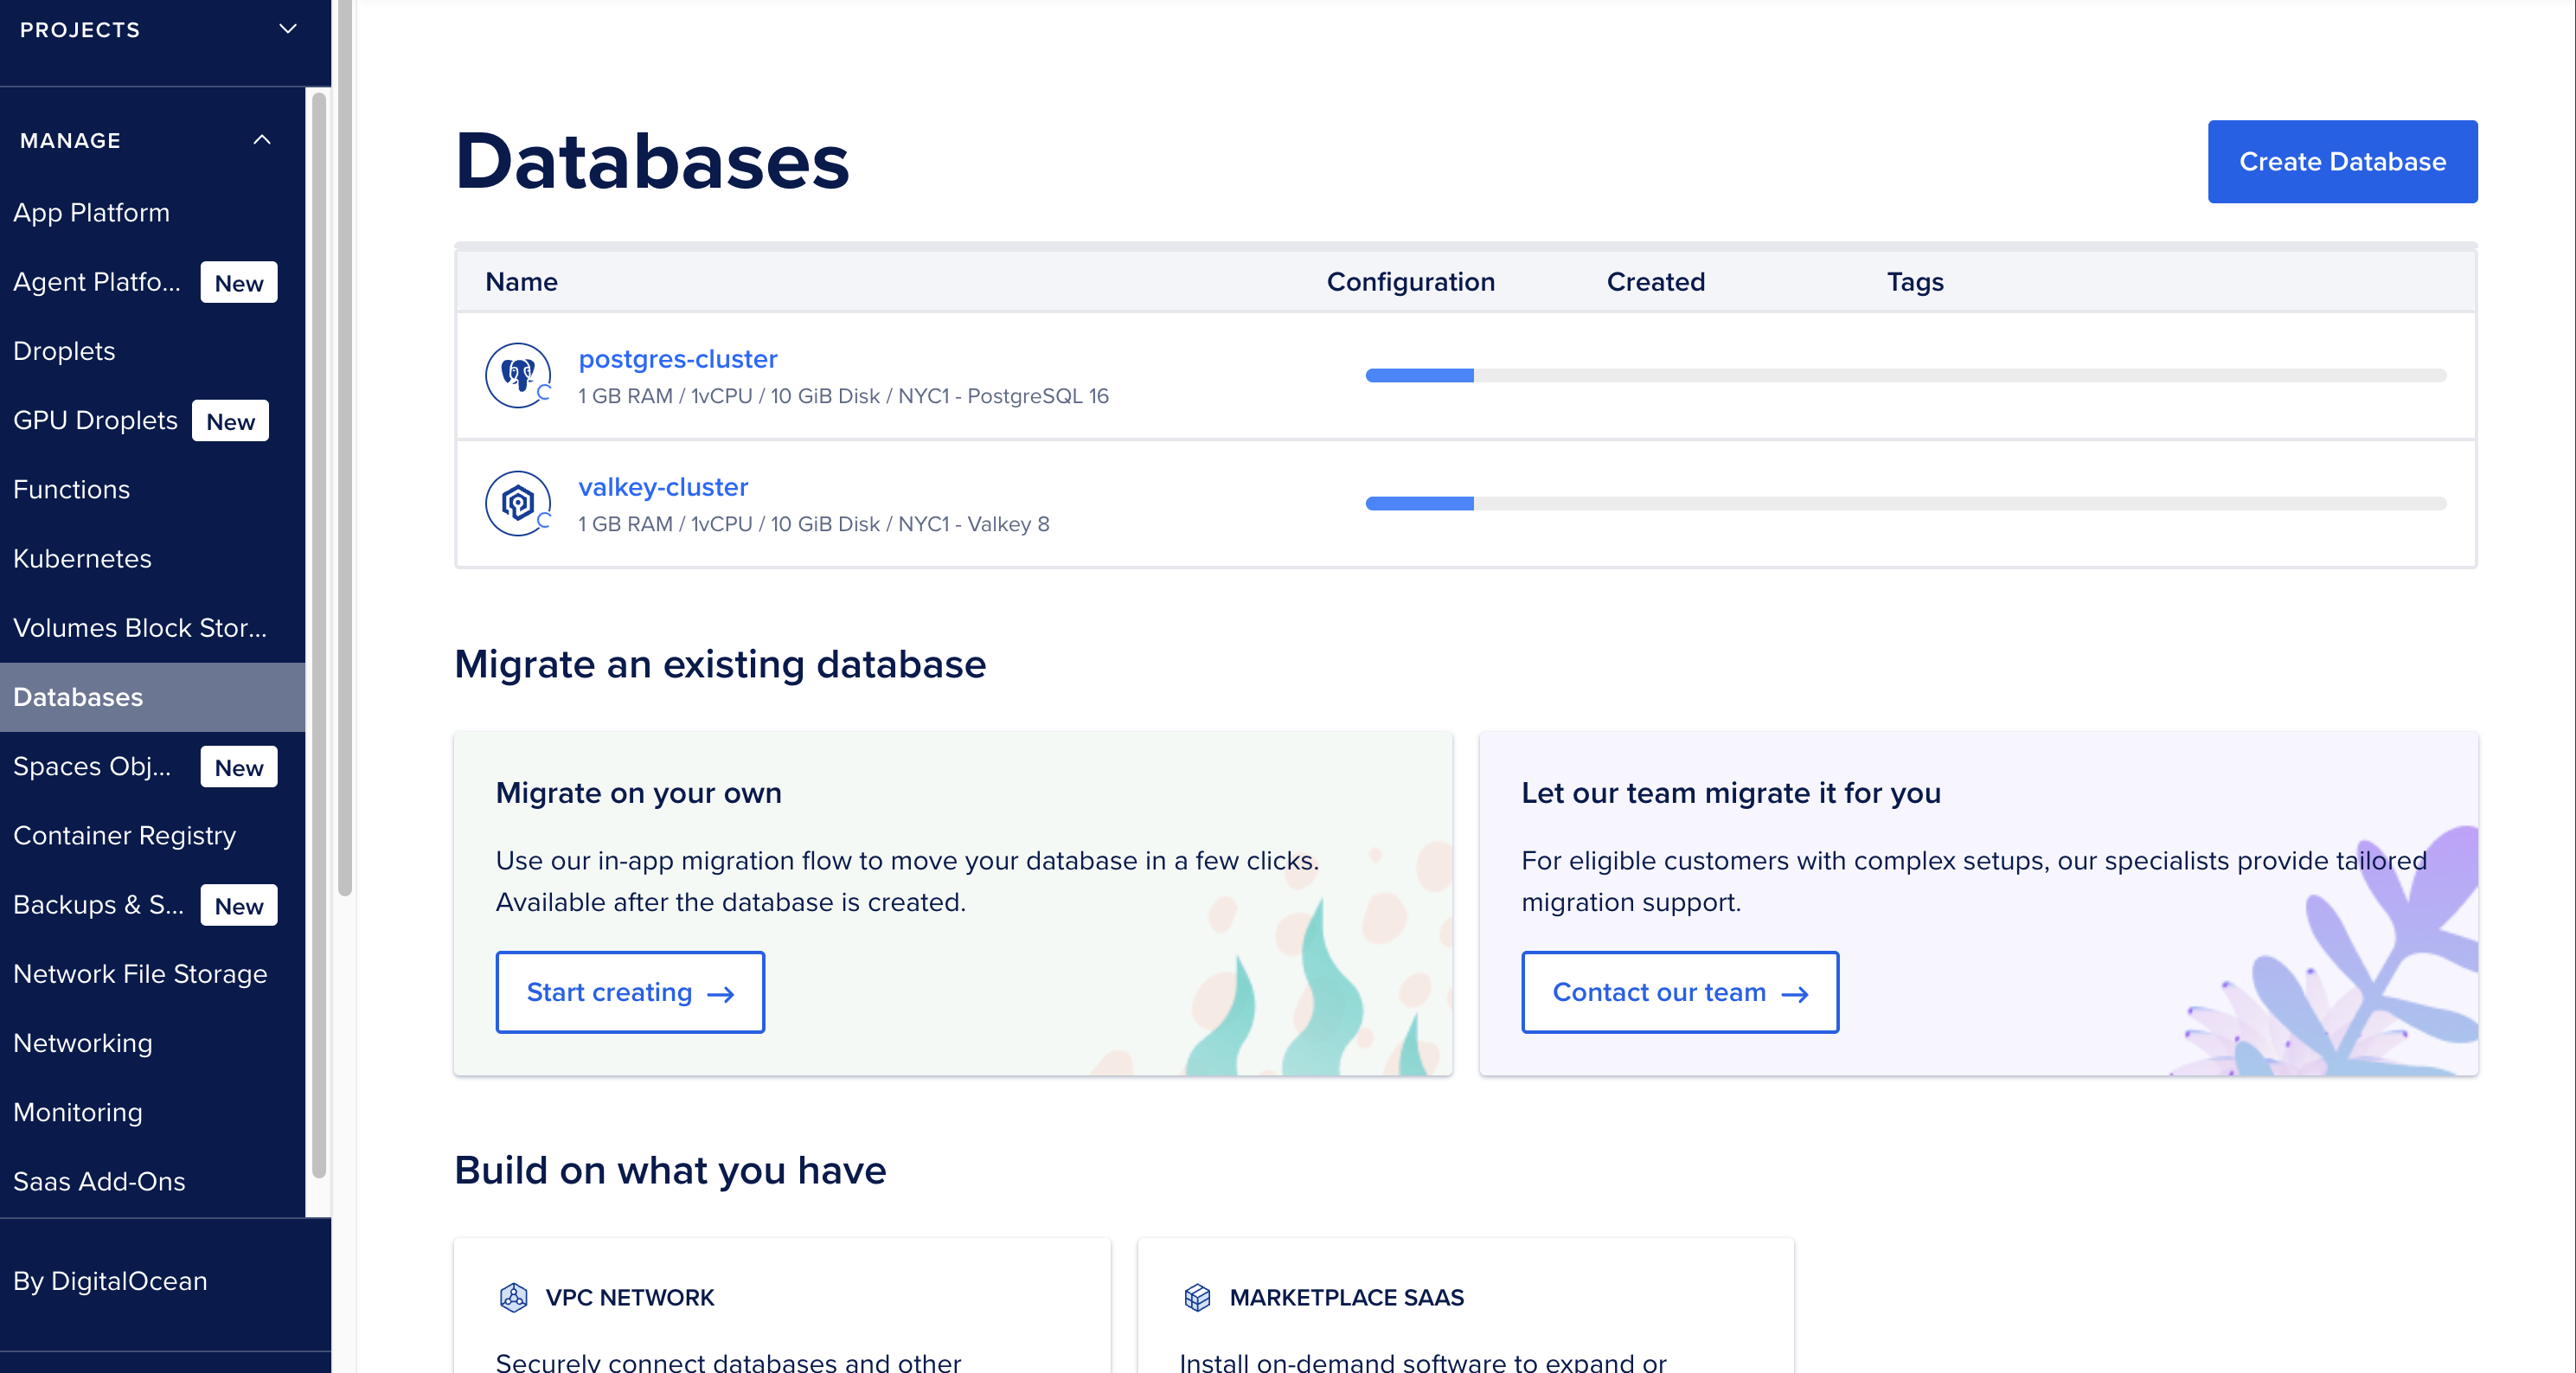This screenshot has height=1373, width=2576.
Task: Click the New badge beside GPU Droplets
Action: tap(230, 421)
